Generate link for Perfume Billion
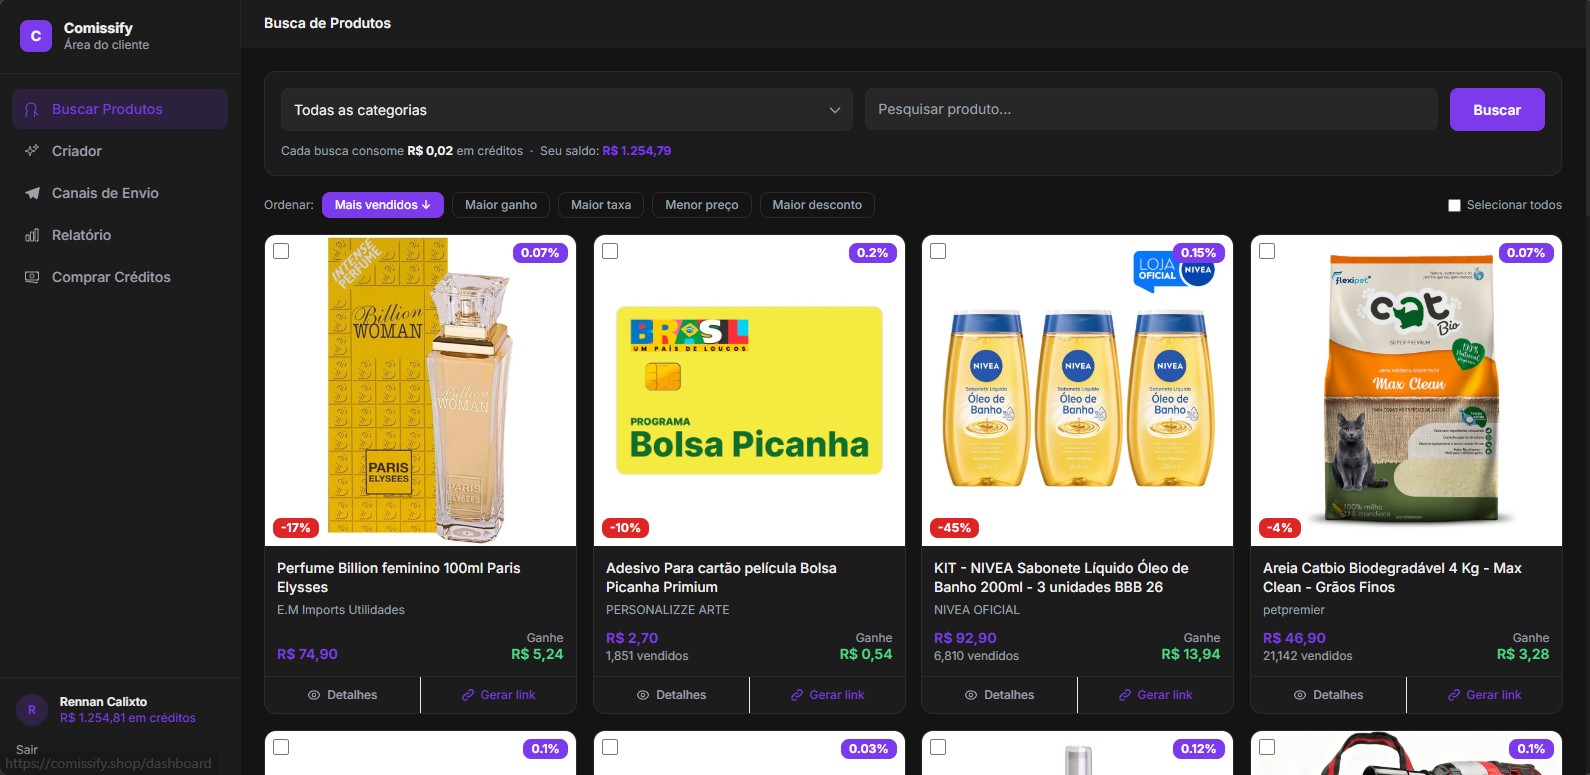 pyautogui.click(x=499, y=695)
